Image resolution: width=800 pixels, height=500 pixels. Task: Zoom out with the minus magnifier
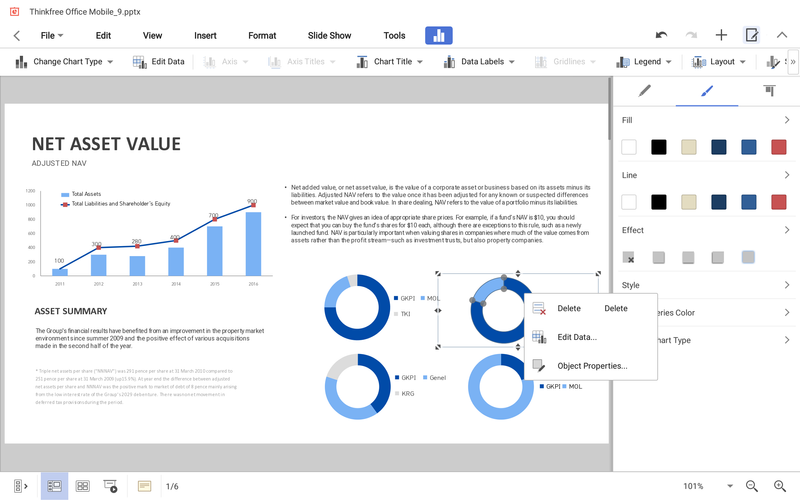pyautogui.click(x=752, y=486)
